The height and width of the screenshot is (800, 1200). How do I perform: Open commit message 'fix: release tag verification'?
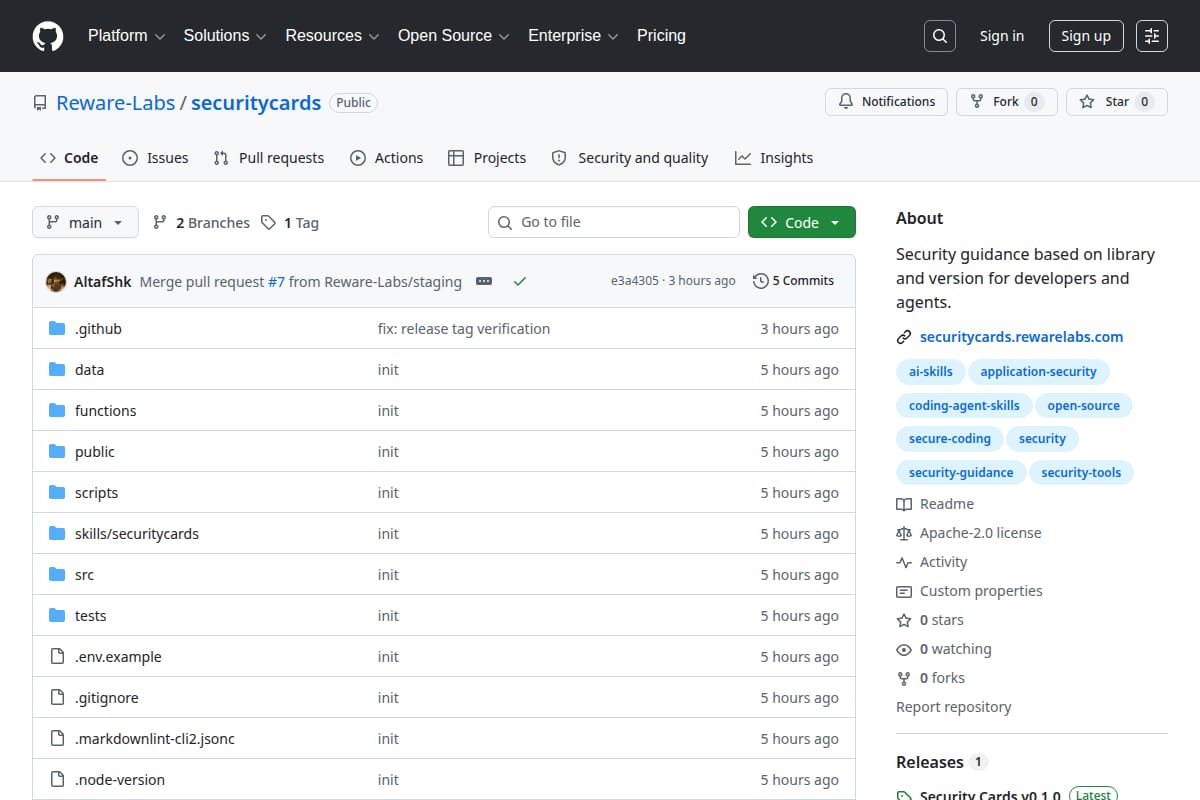(464, 328)
